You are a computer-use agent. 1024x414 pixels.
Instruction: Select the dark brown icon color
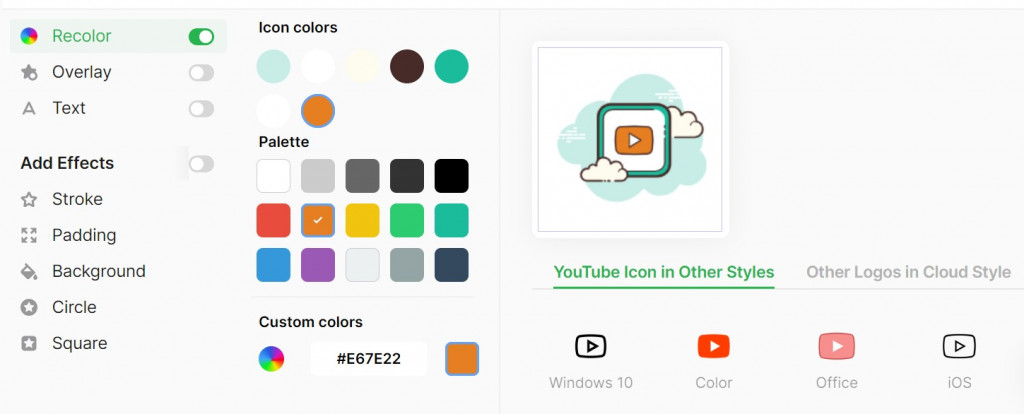407,67
